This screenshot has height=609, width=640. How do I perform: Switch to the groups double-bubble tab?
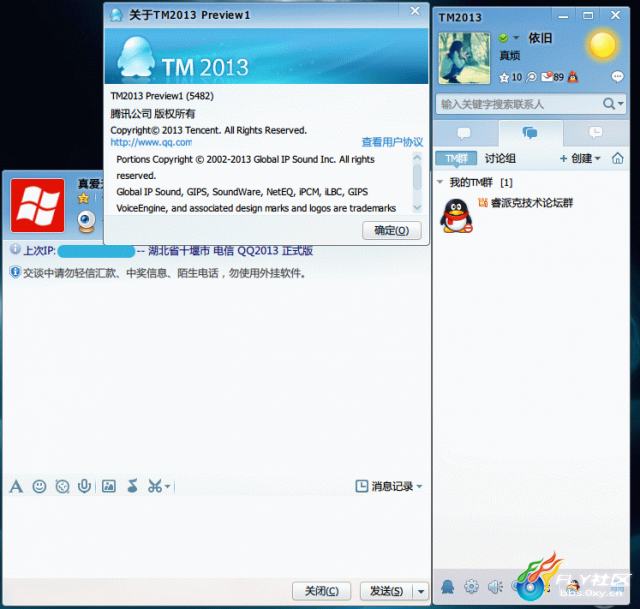(x=530, y=133)
